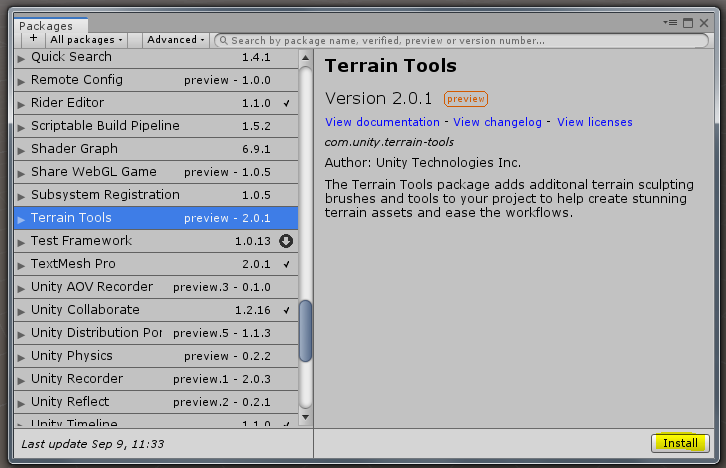726x468 pixels.
Task: Click the checkmark beside Unity Collaborate
Action: pyautogui.click(x=287, y=310)
